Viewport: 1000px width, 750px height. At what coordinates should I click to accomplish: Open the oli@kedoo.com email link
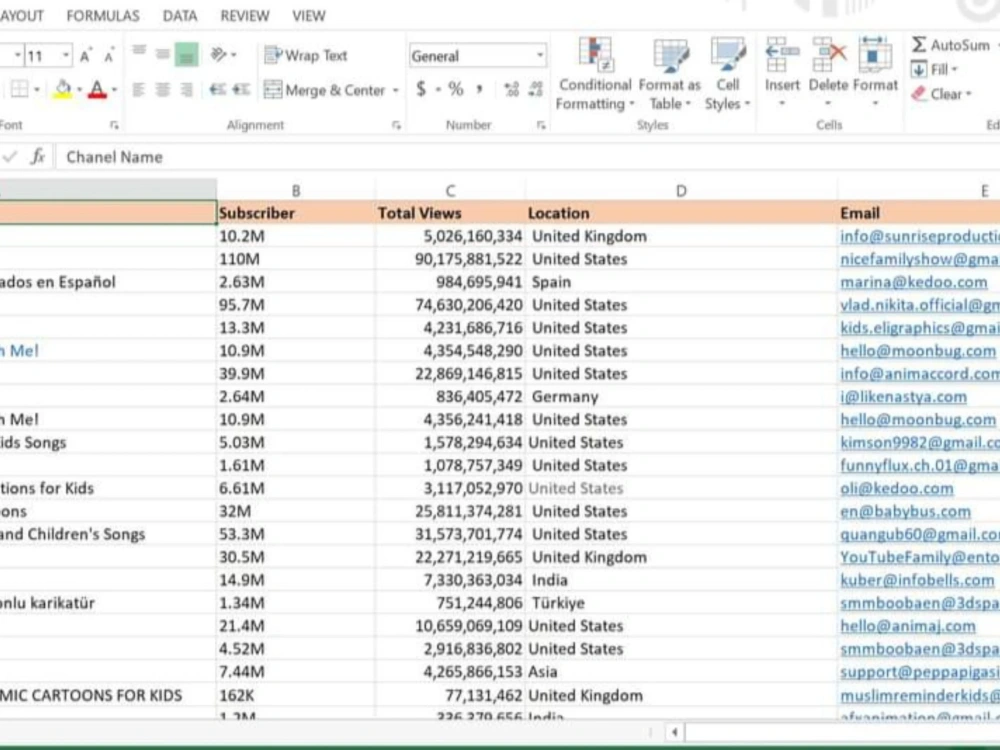coord(897,489)
